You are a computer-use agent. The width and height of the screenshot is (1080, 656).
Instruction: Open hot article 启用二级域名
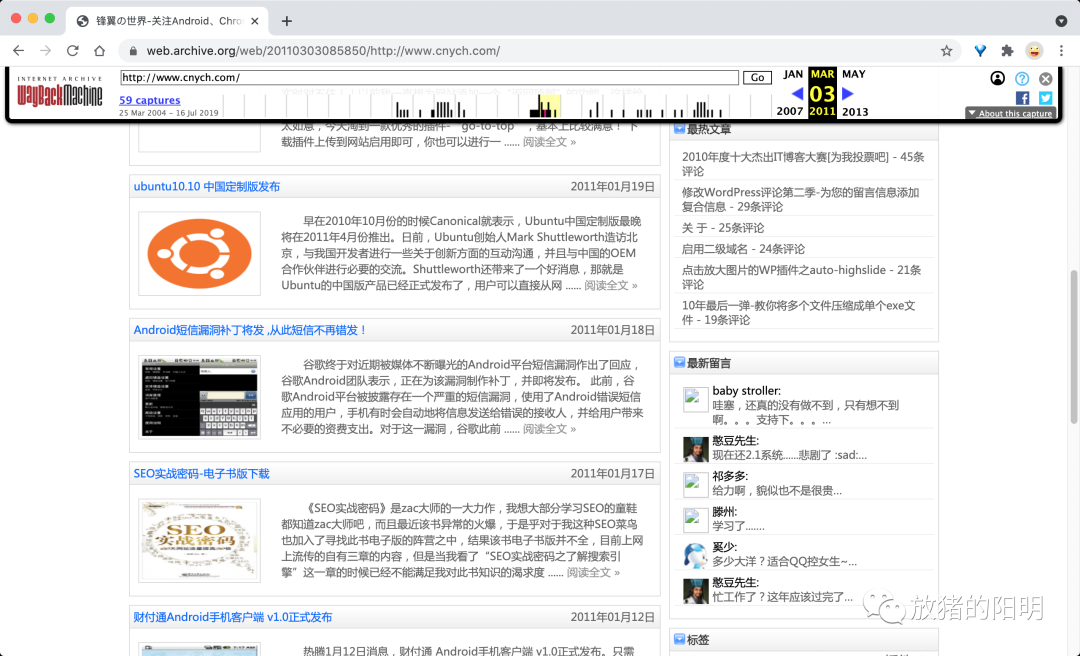click(x=743, y=249)
